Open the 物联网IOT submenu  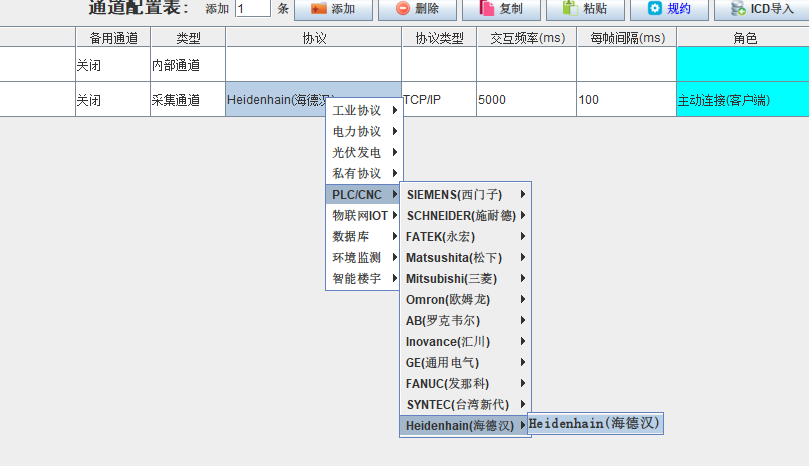[364, 216]
